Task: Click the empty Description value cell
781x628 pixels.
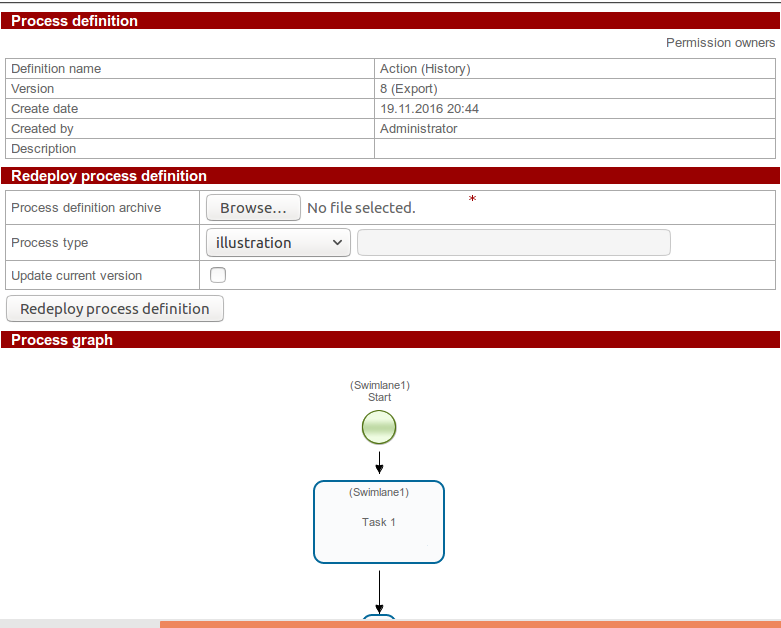Action: pos(574,149)
